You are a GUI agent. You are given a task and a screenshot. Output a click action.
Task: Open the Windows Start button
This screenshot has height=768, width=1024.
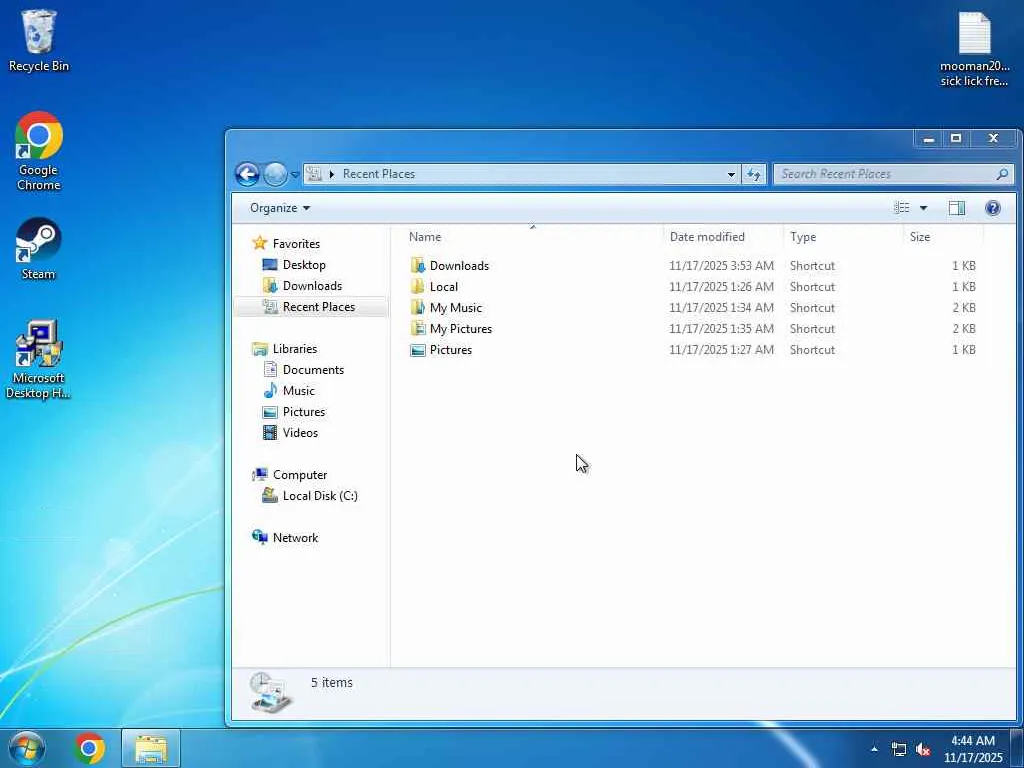[x=27, y=748]
